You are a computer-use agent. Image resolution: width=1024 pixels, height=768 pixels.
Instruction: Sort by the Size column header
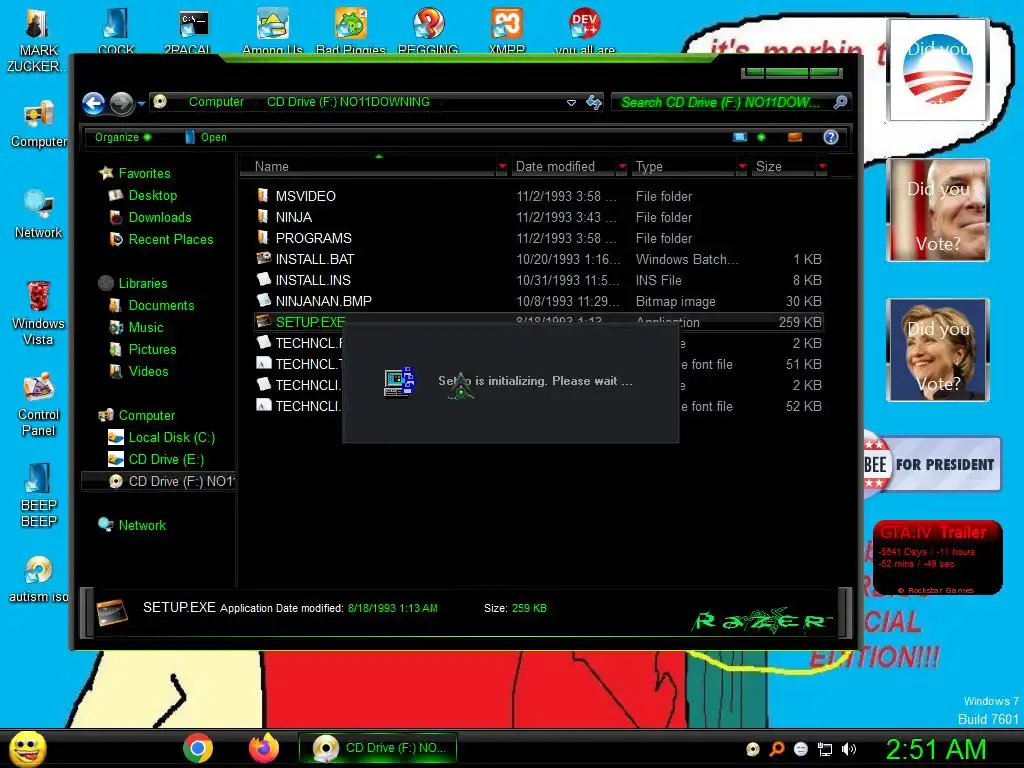(783, 167)
